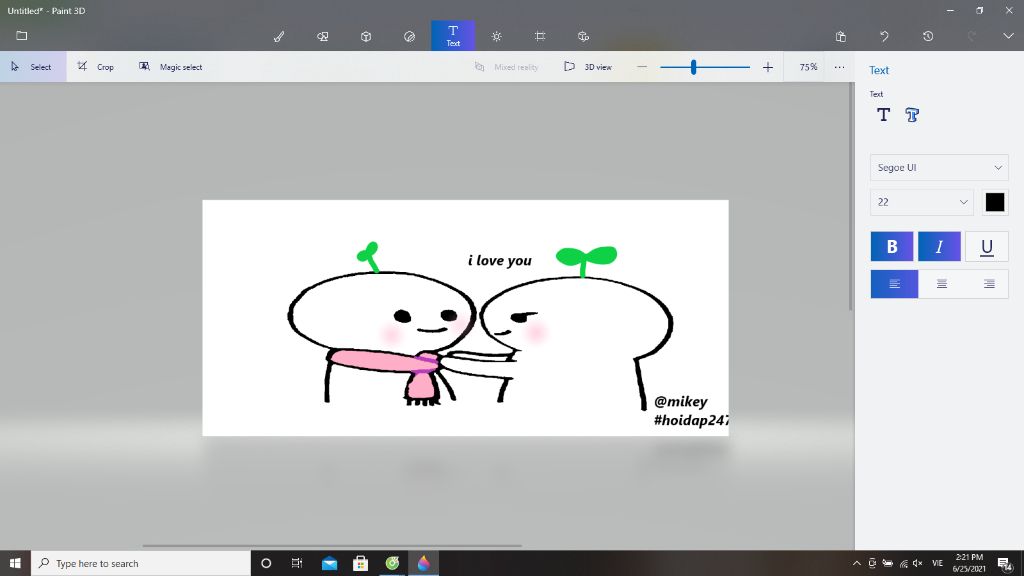
Task: Open the Mail app on taskbar
Action: 329,563
